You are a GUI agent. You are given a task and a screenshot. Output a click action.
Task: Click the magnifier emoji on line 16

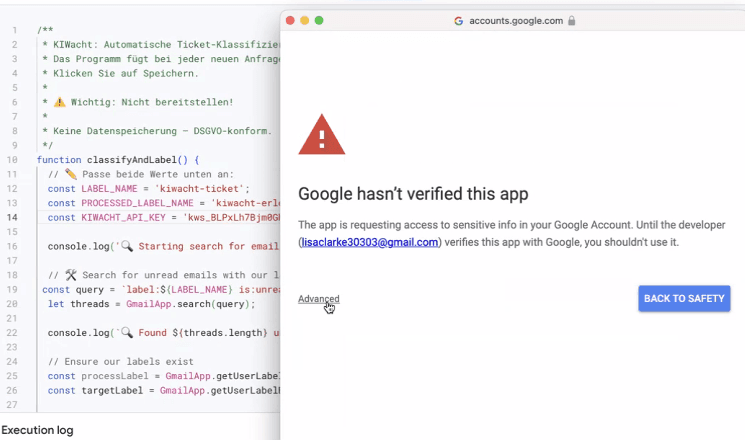click(127, 246)
